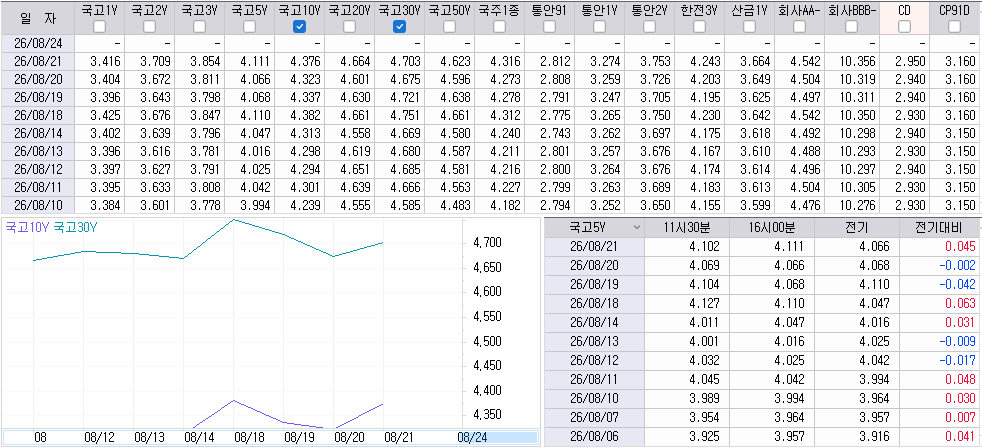The width and height of the screenshot is (982, 448).
Task: Click the 0.063 change value for 26/08/18
Action: coord(961,302)
